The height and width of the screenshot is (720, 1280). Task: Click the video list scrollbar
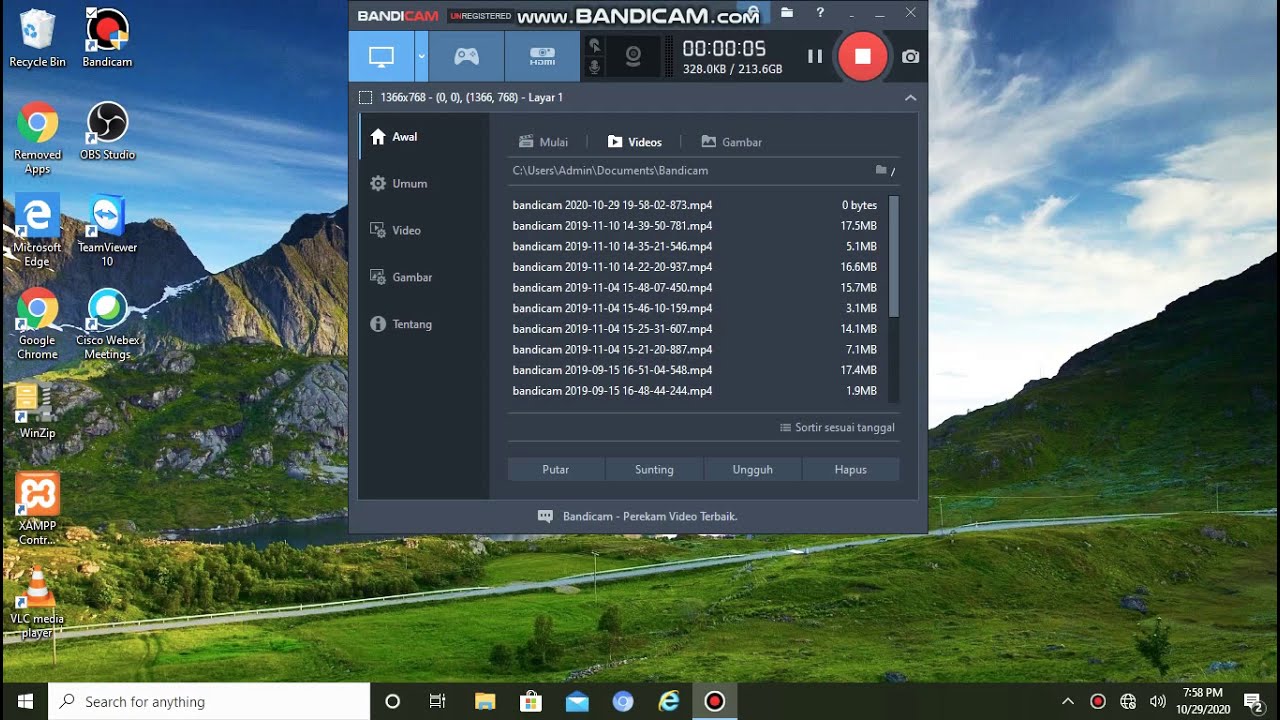tap(894, 257)
